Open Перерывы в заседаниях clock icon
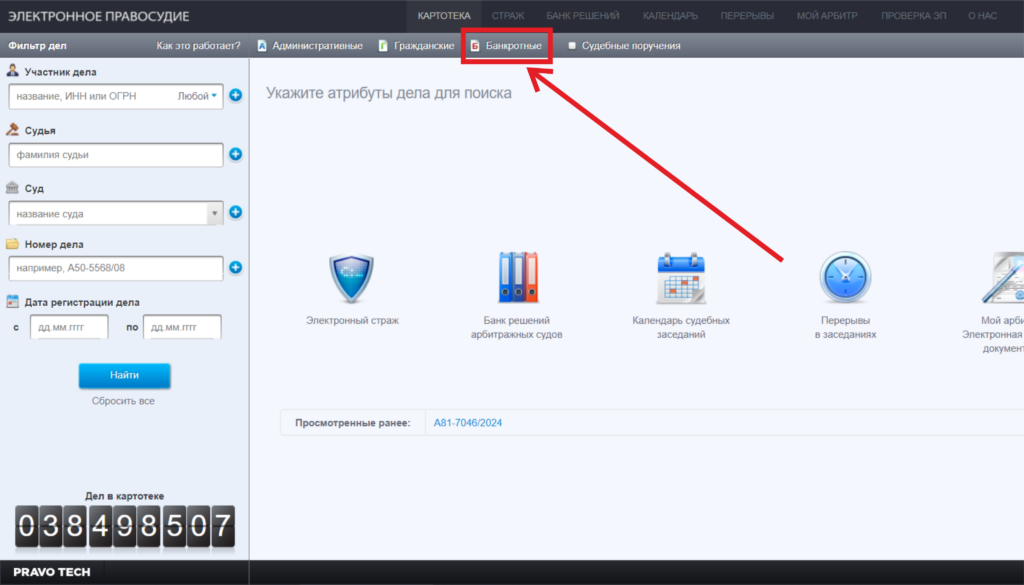1024x585 pixels. coord(845,278)
